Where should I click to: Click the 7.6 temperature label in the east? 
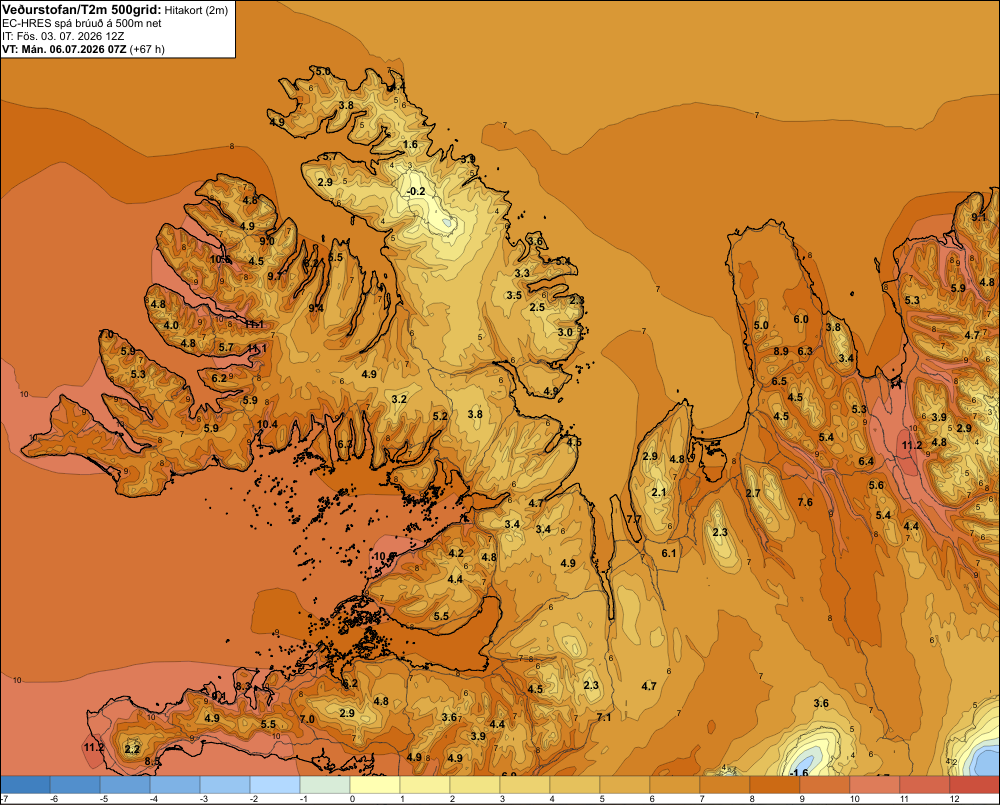pyautogui.click(x=805, y=502)
